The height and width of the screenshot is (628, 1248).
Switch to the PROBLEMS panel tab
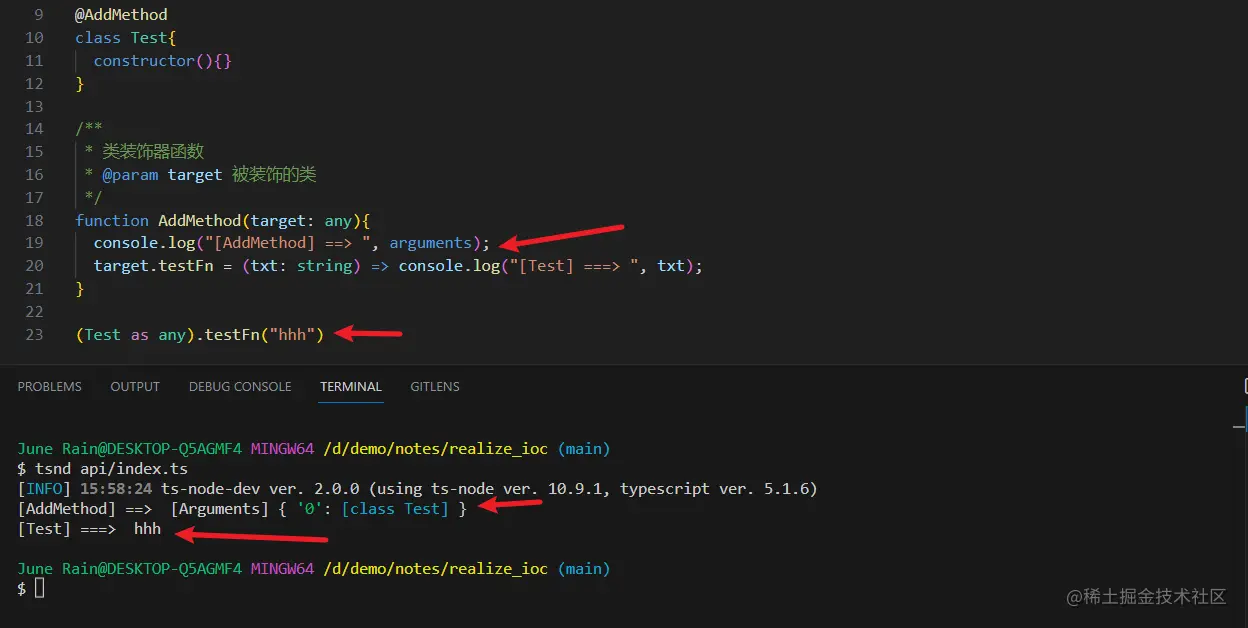[x=50, y=386]
